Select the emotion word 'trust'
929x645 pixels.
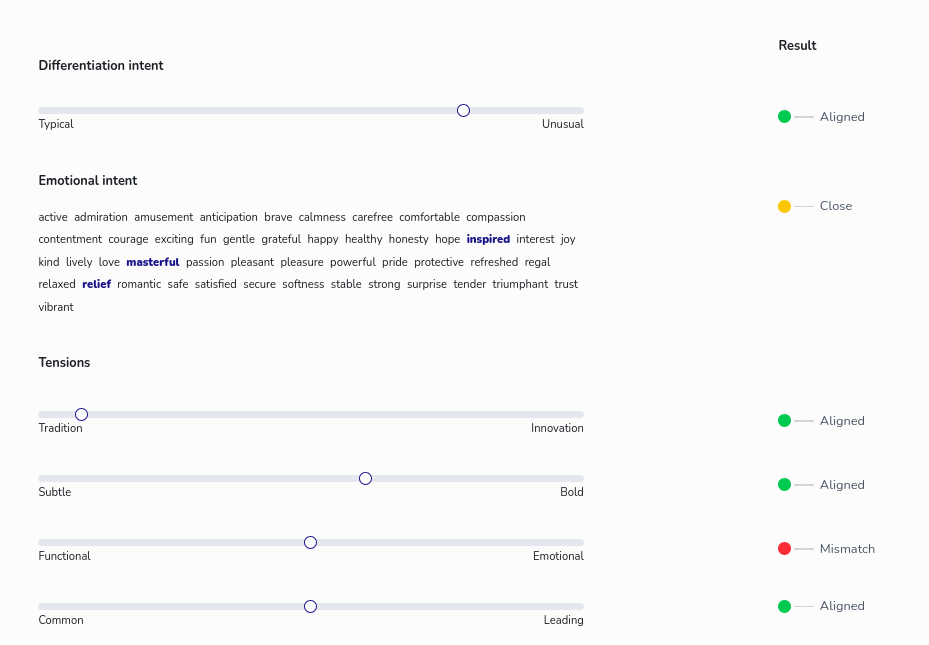coord(566,284)
